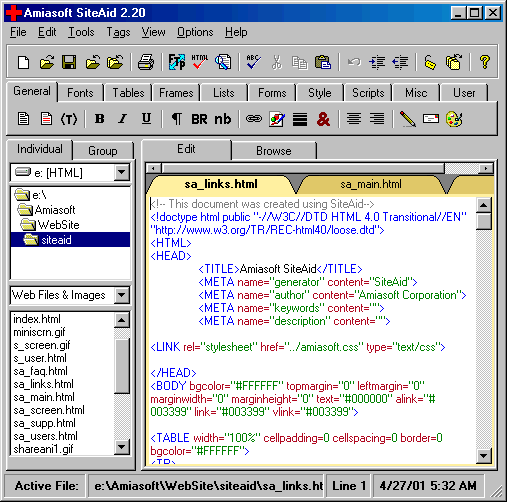Open the e: [HTML] drive dropdown
This screenshot has width=507, height=502.
coord(121,172)
